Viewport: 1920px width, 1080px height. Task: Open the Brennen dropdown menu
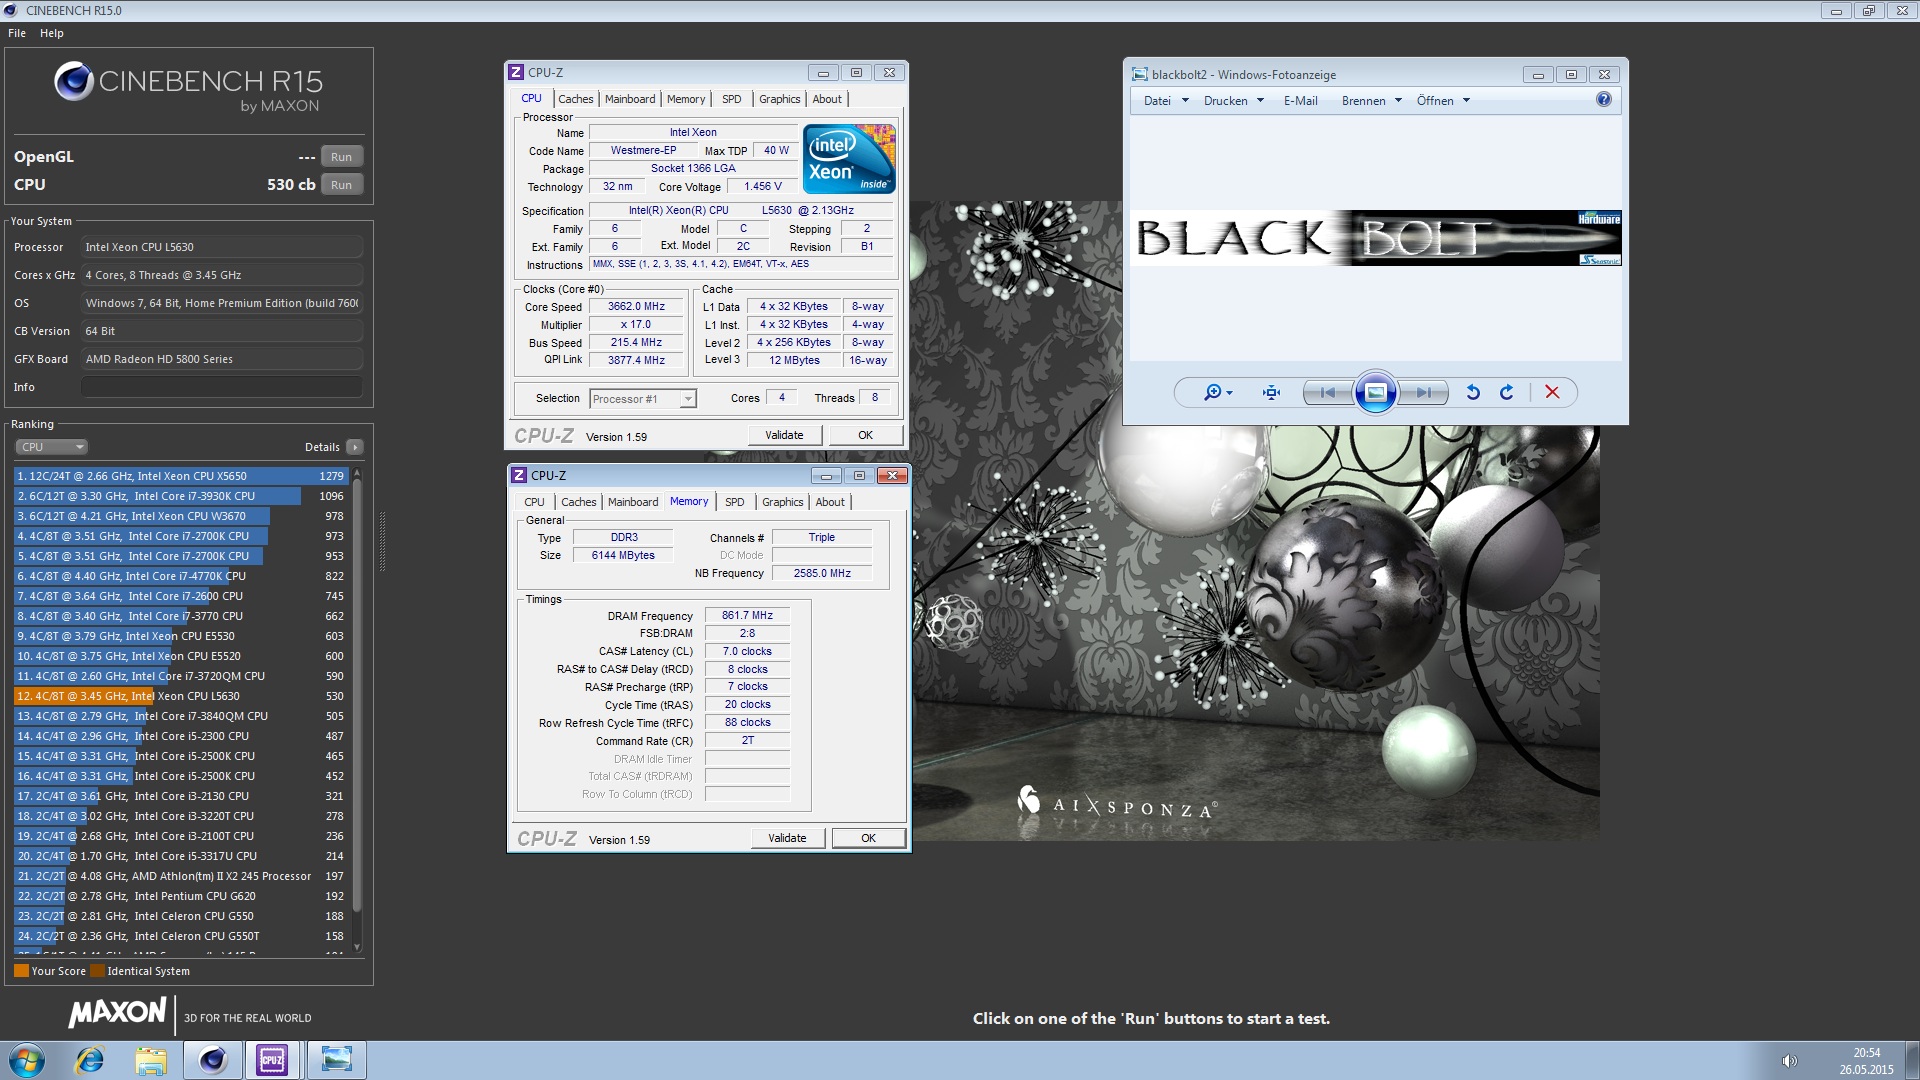tap(1372, 101)
